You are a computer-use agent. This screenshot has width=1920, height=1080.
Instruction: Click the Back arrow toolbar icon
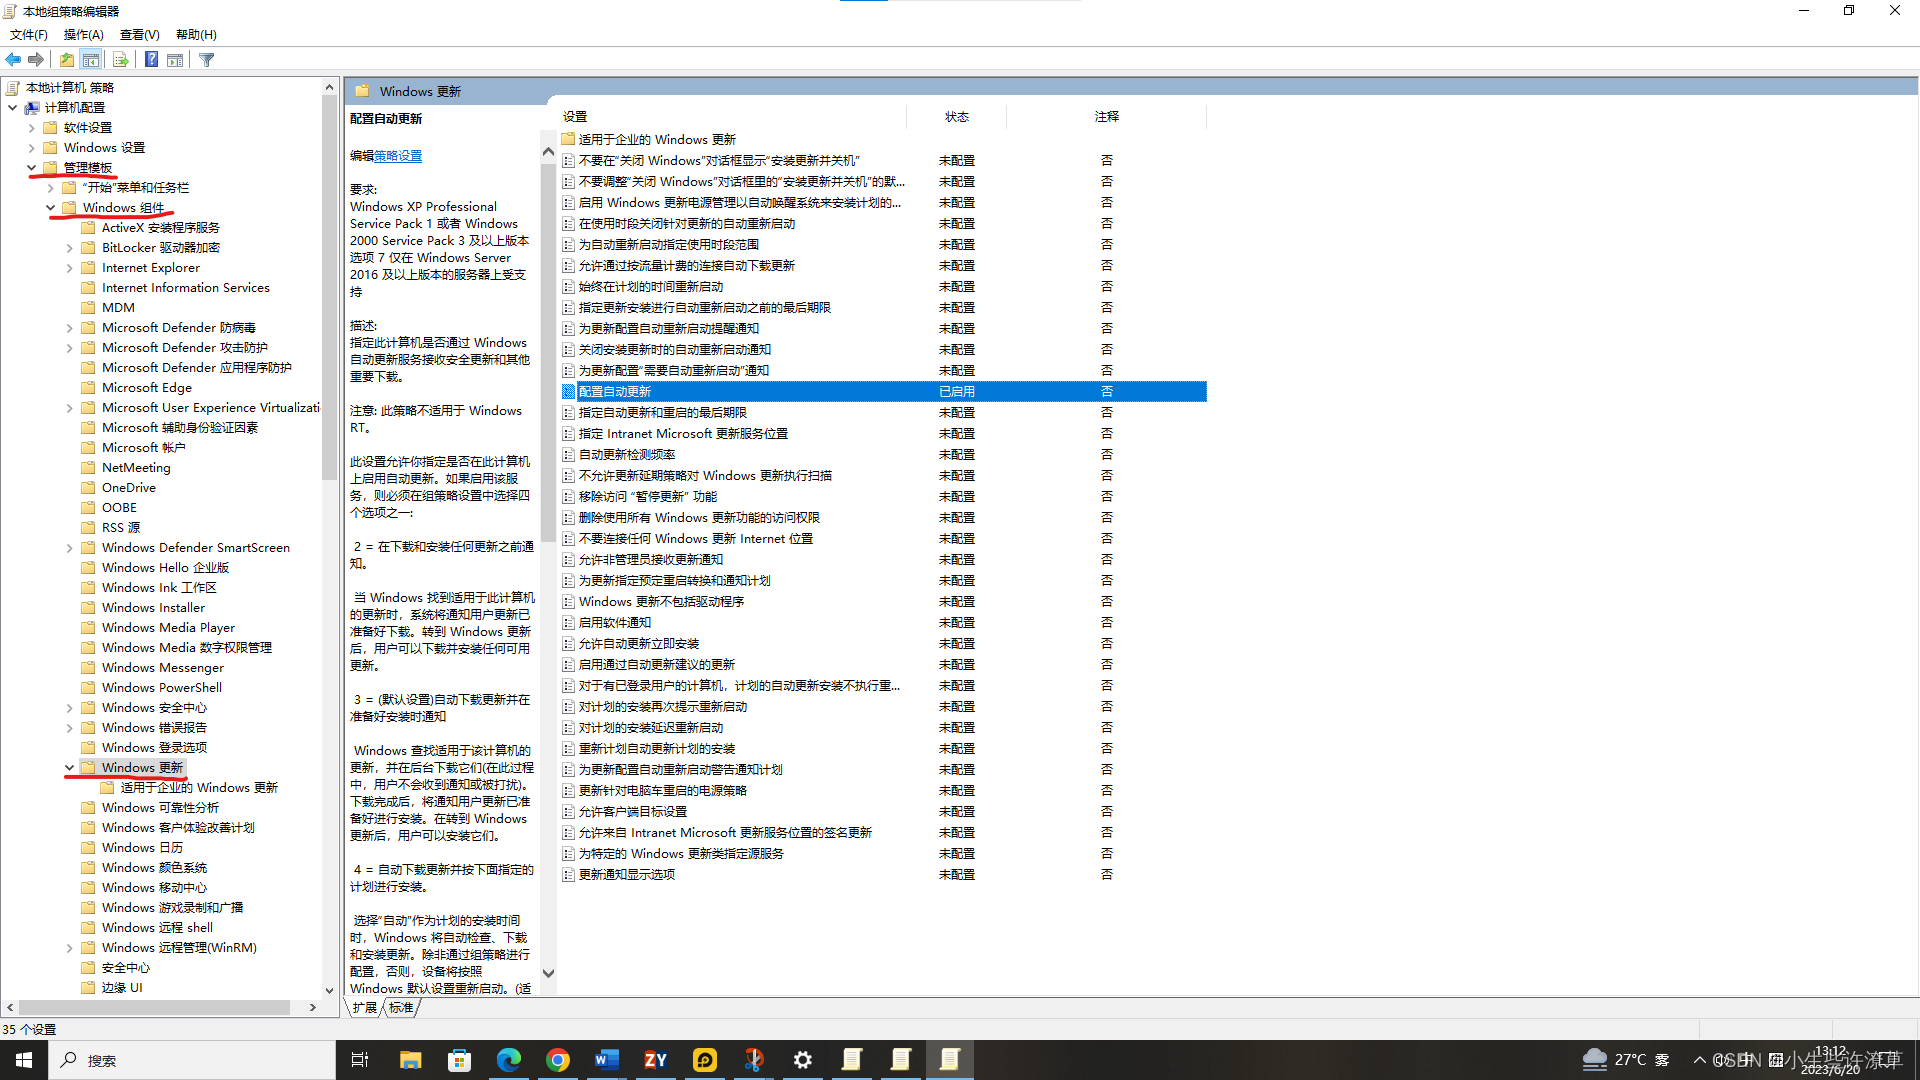[13, 60]
